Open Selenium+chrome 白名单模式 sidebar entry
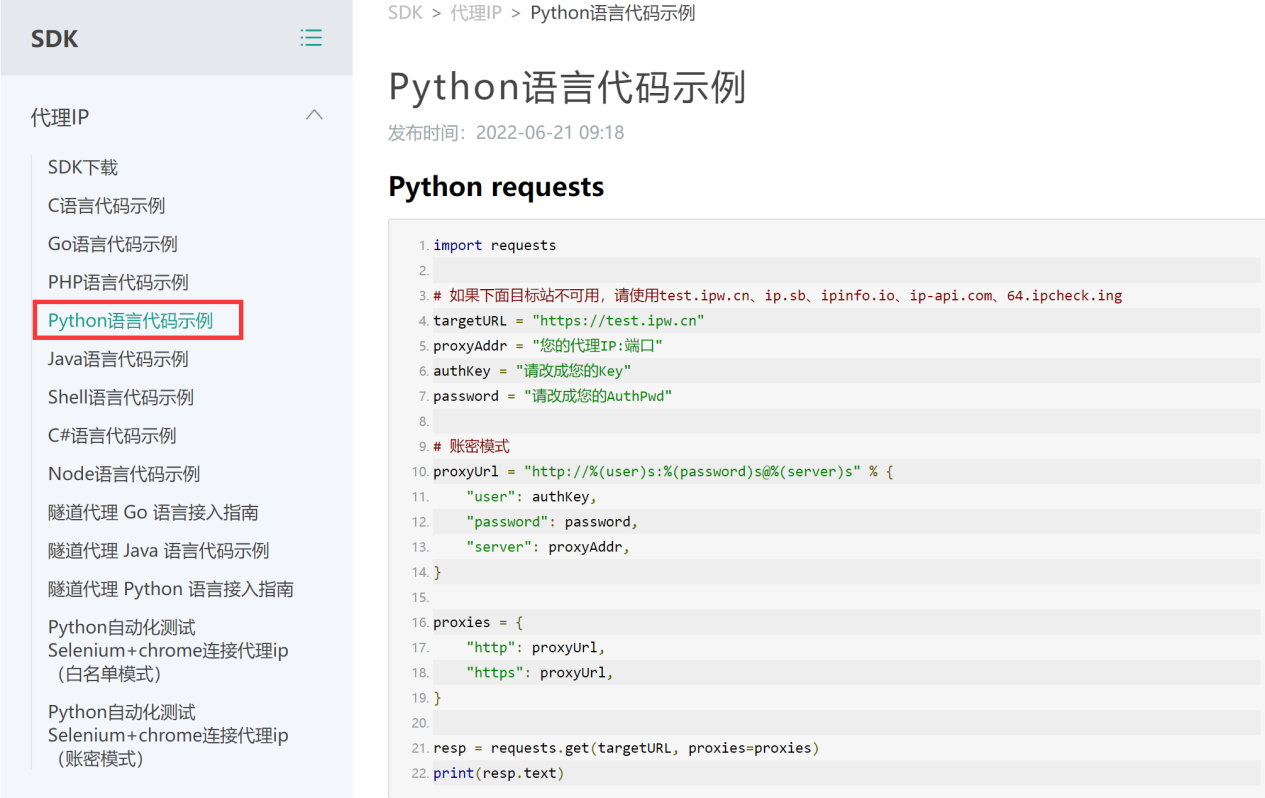 click(x=168, y=650)
